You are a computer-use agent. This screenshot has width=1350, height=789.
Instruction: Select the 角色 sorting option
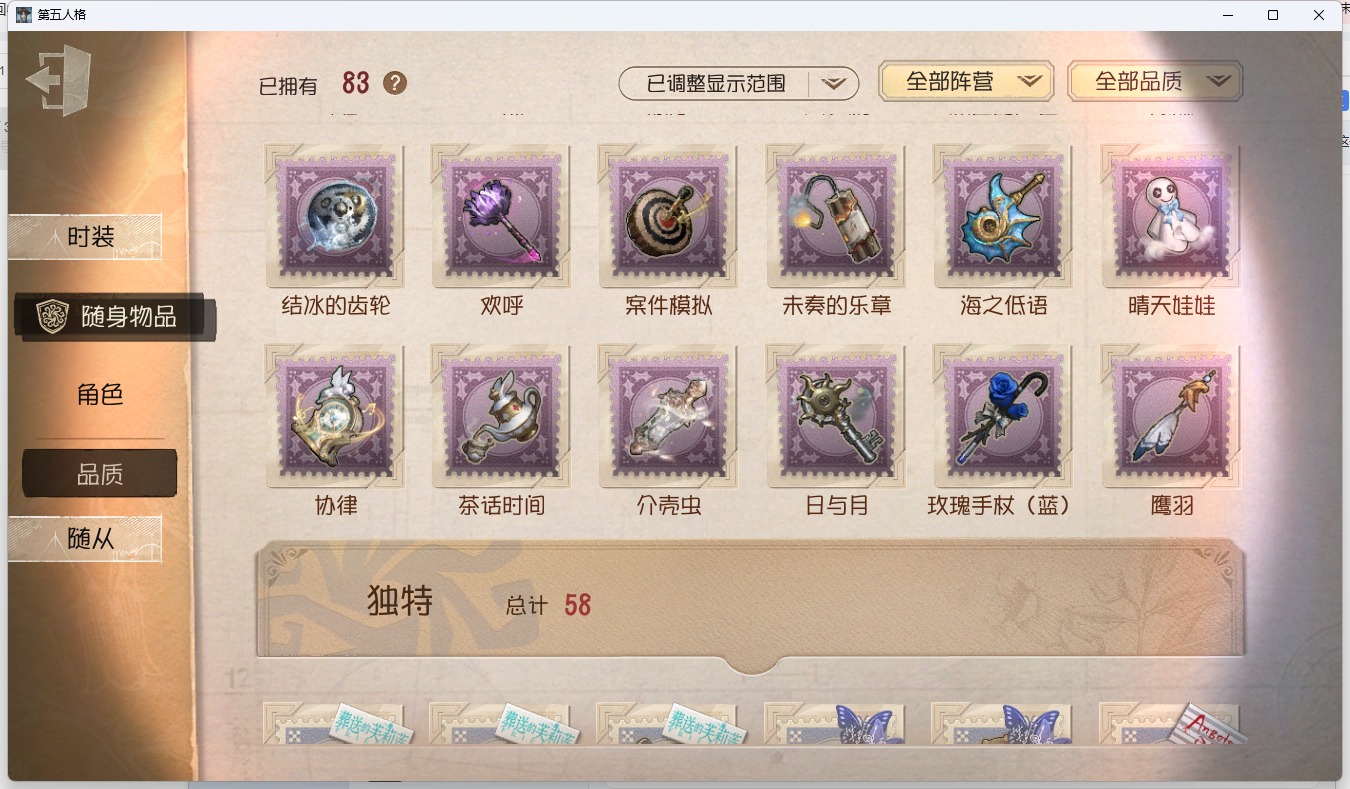(x=100, y=394)
